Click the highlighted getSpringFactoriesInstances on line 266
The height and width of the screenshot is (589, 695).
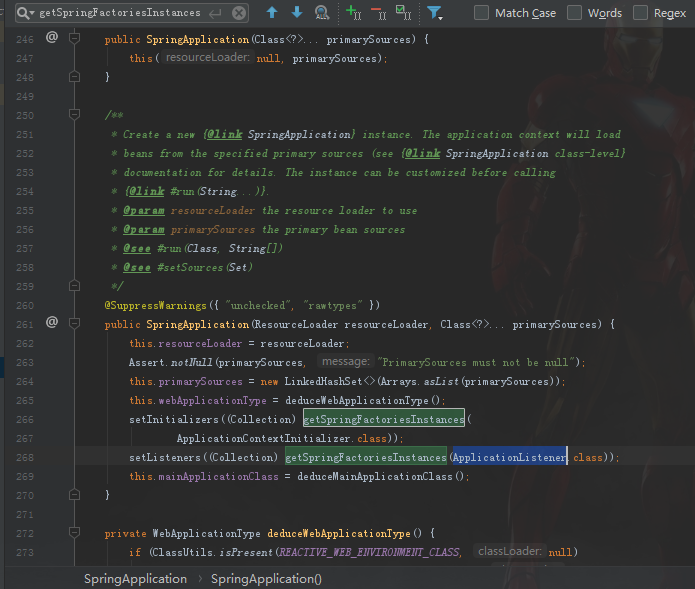(383, 419)
